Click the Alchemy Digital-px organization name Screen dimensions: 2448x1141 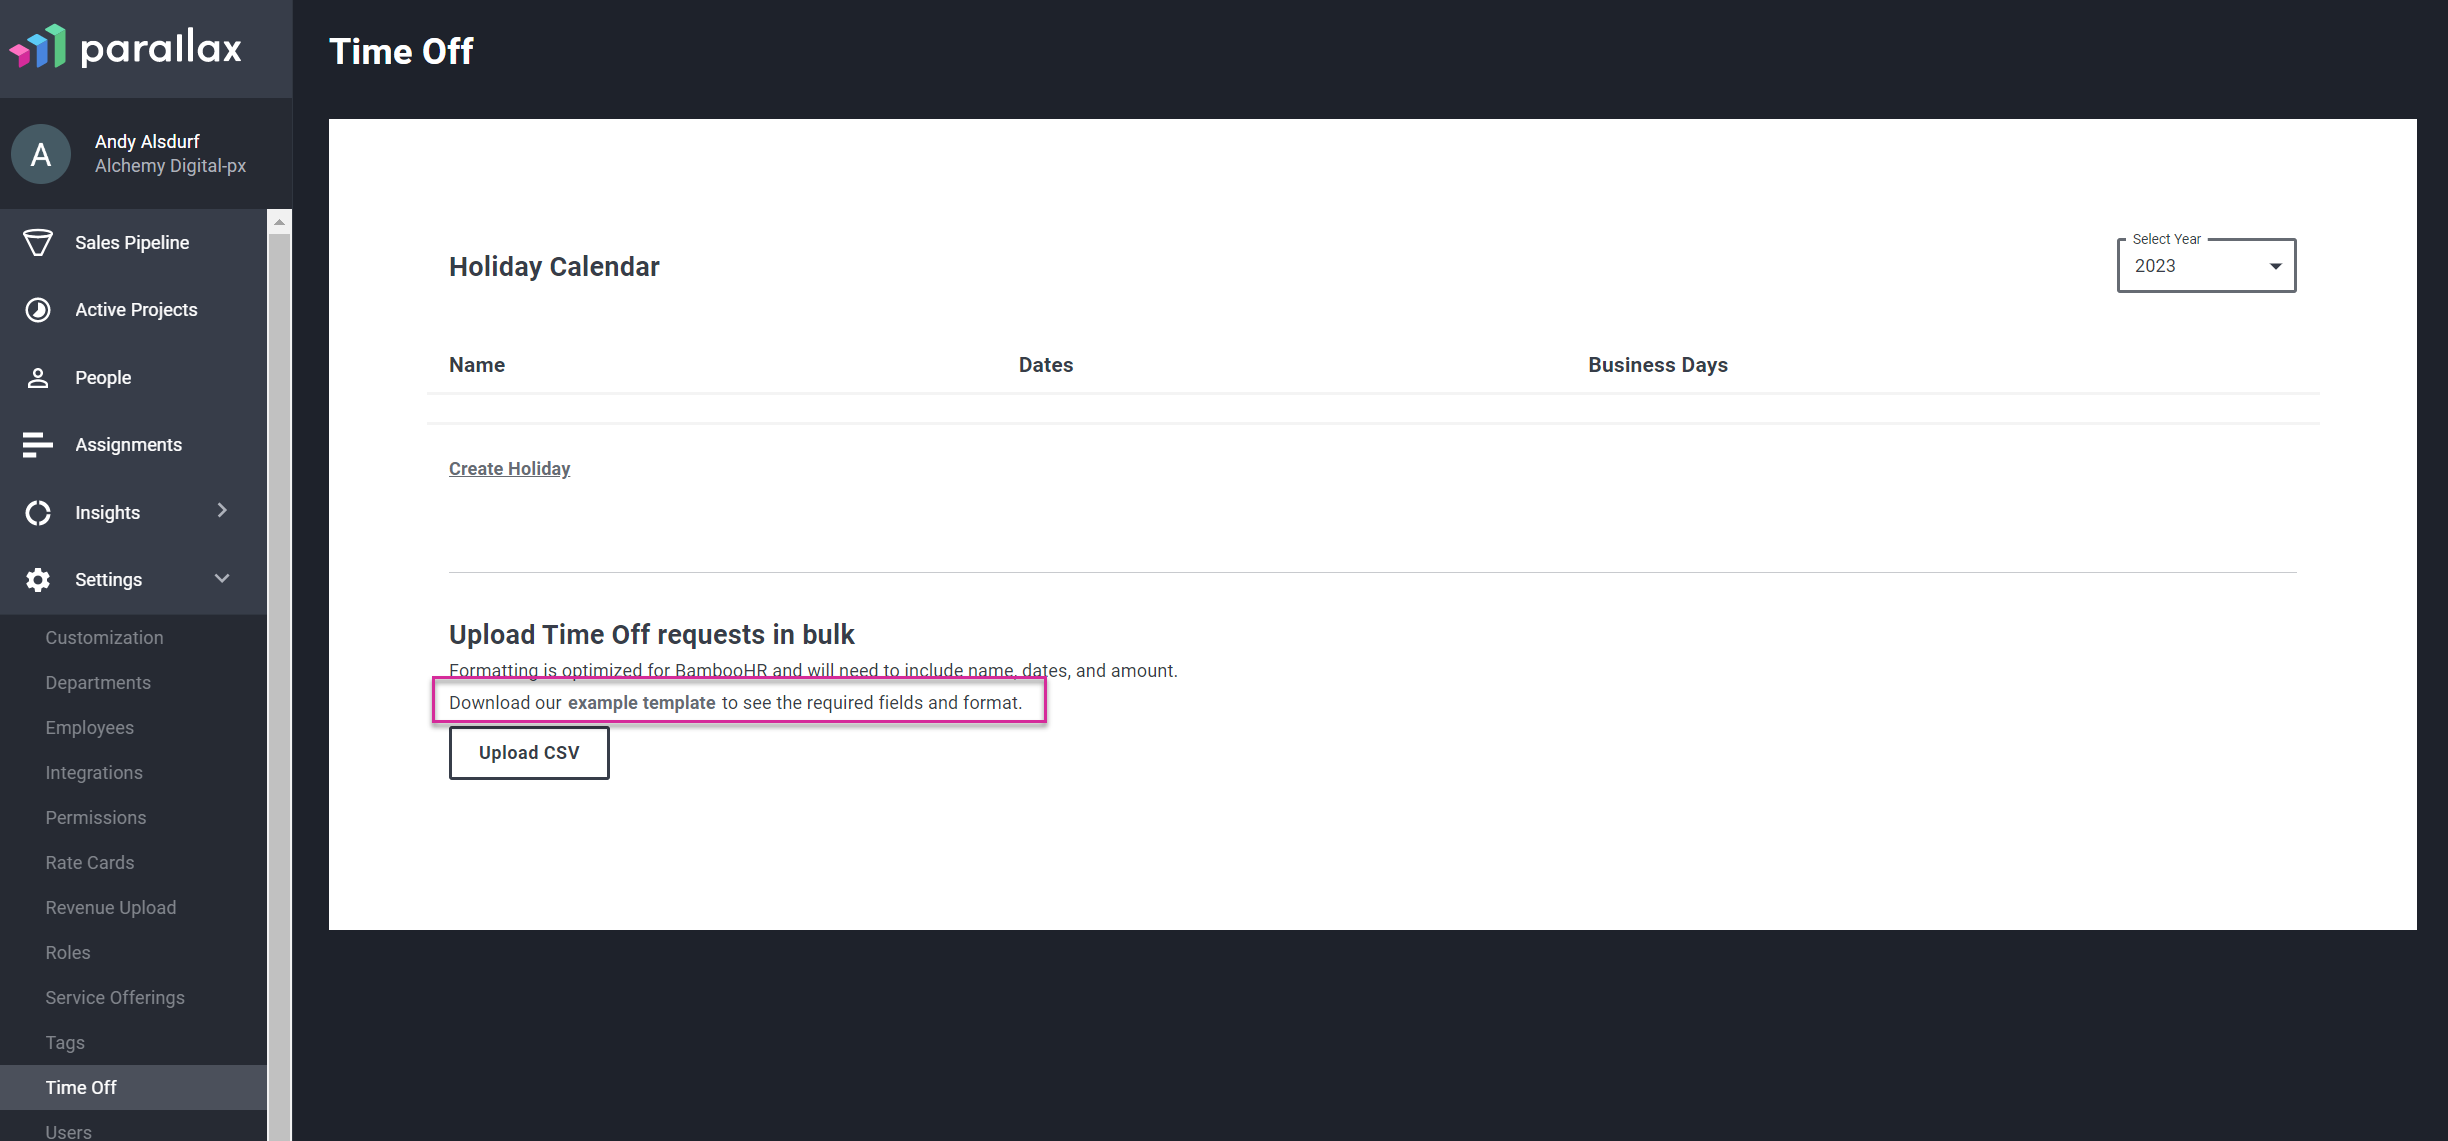pyautogui.click(x=170, y=166)
